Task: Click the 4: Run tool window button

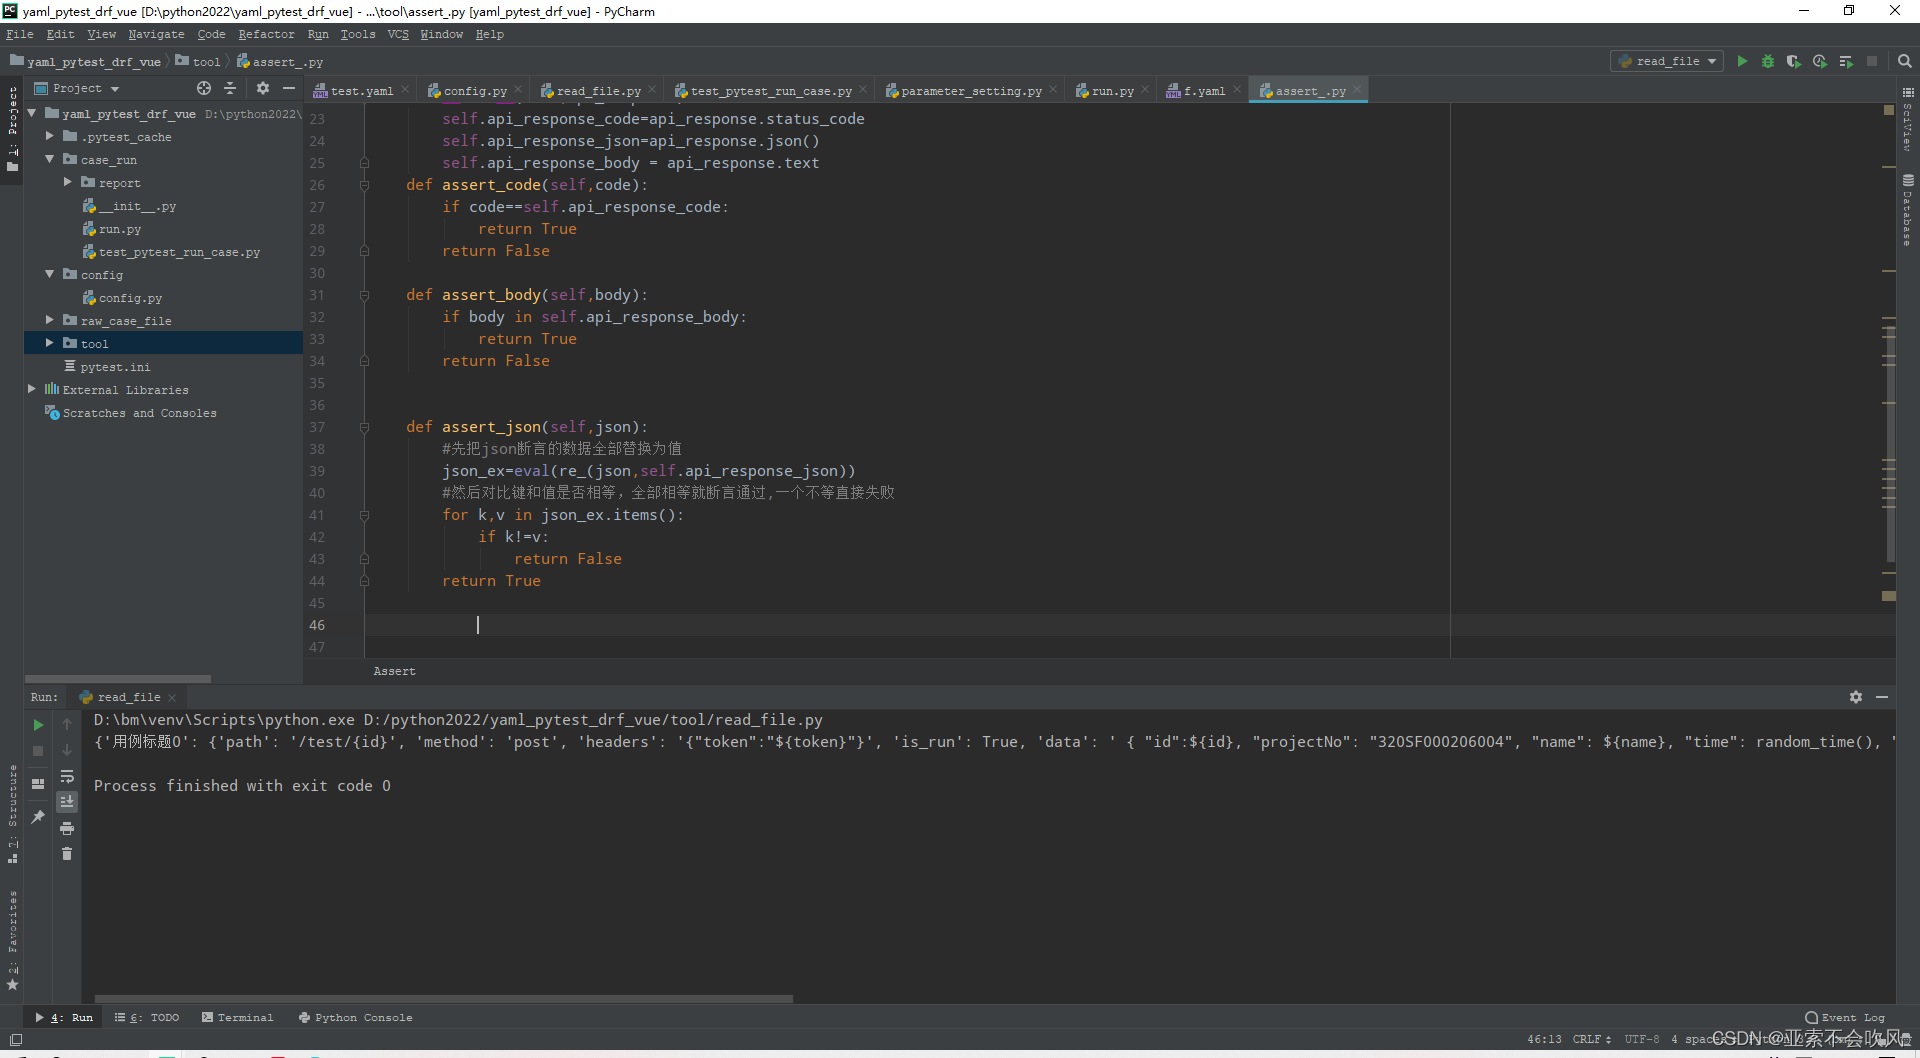Action: coord(64,1017)
